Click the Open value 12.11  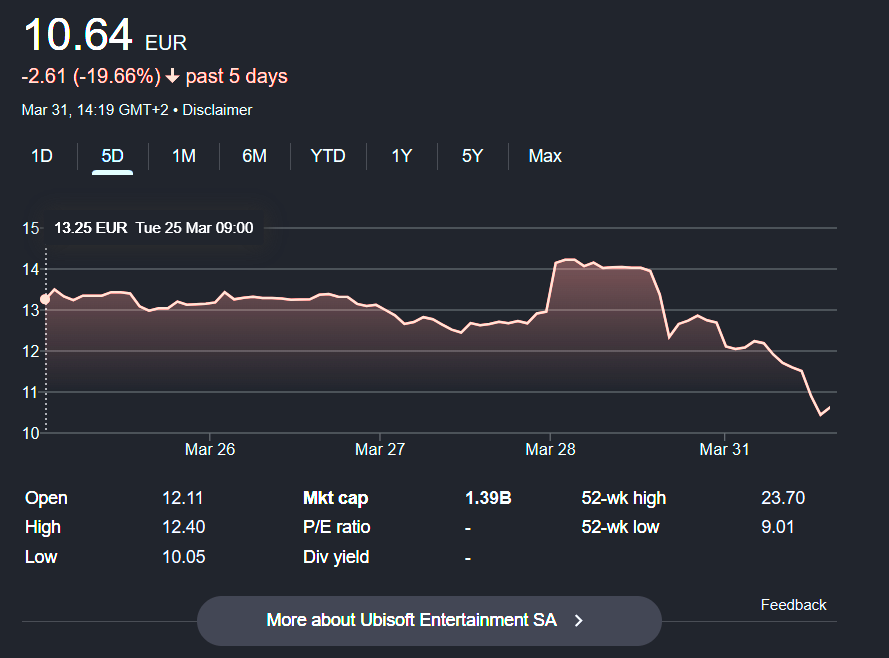pyautogui.click(x=183, y=498)
